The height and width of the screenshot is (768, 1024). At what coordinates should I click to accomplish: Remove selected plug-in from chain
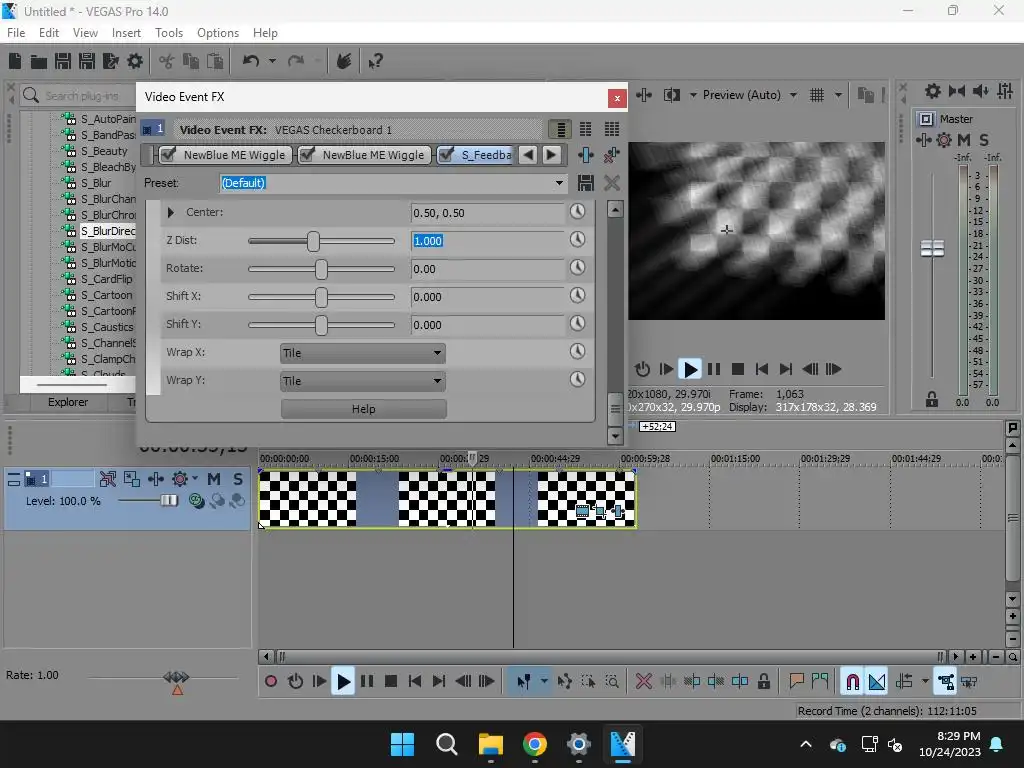pos(612,155)
